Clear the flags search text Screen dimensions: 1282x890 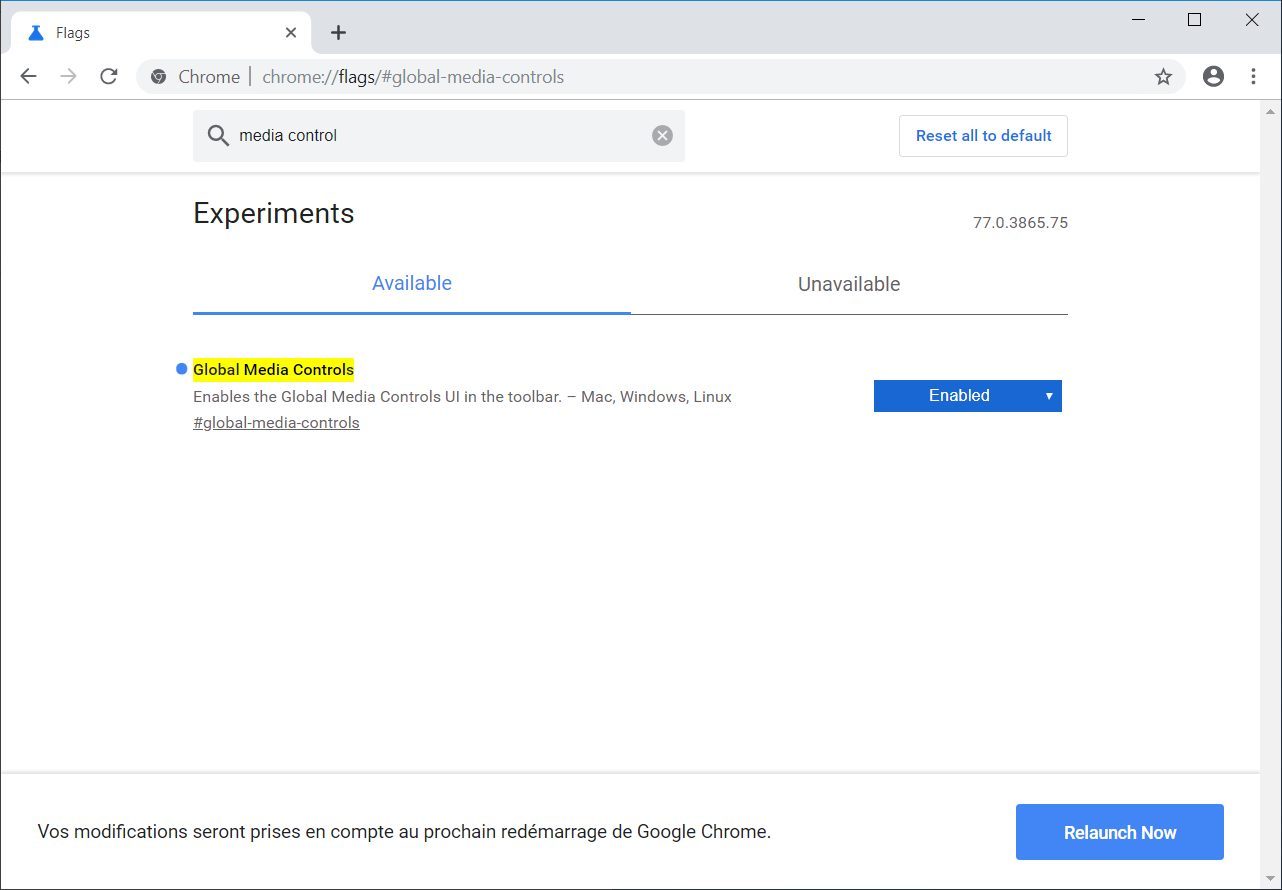[x=662, y=136]
